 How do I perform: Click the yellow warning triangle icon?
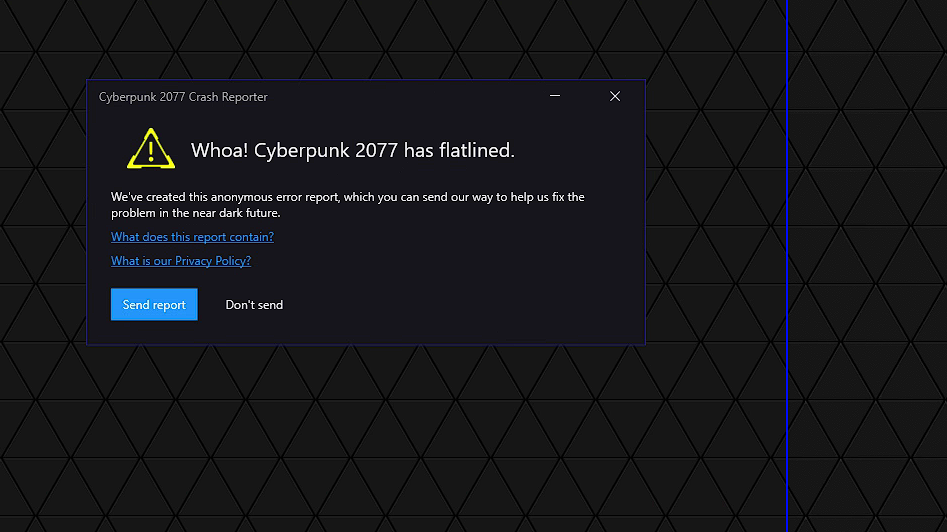pyautogui.click(x=151, y=149)
